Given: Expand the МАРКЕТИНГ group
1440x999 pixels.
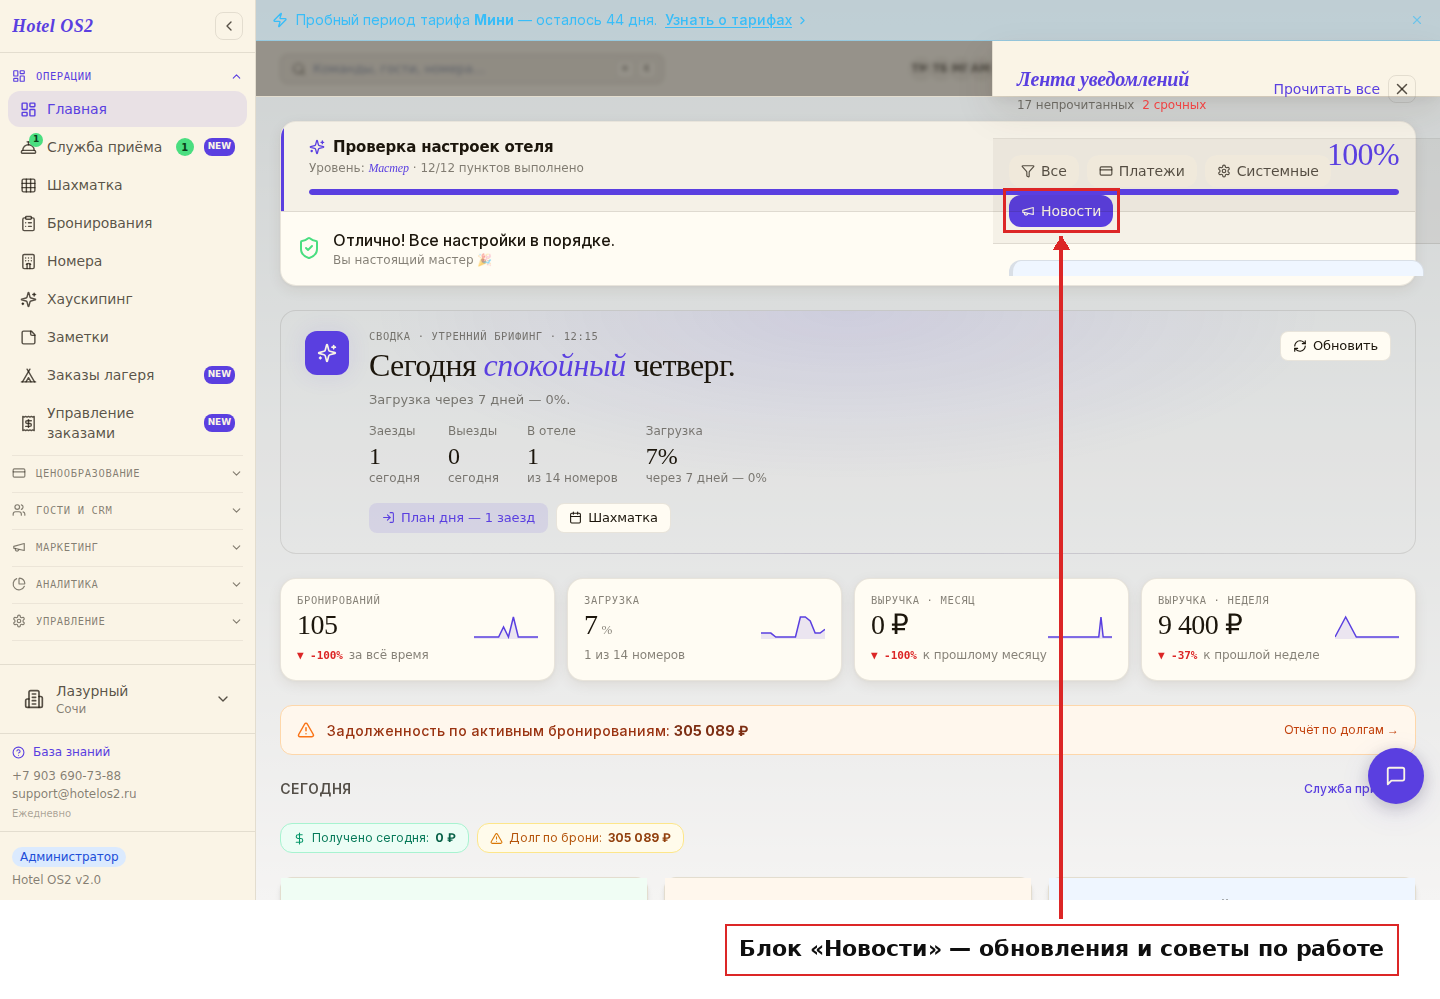Looking at the screenshot, I should 127,547.
